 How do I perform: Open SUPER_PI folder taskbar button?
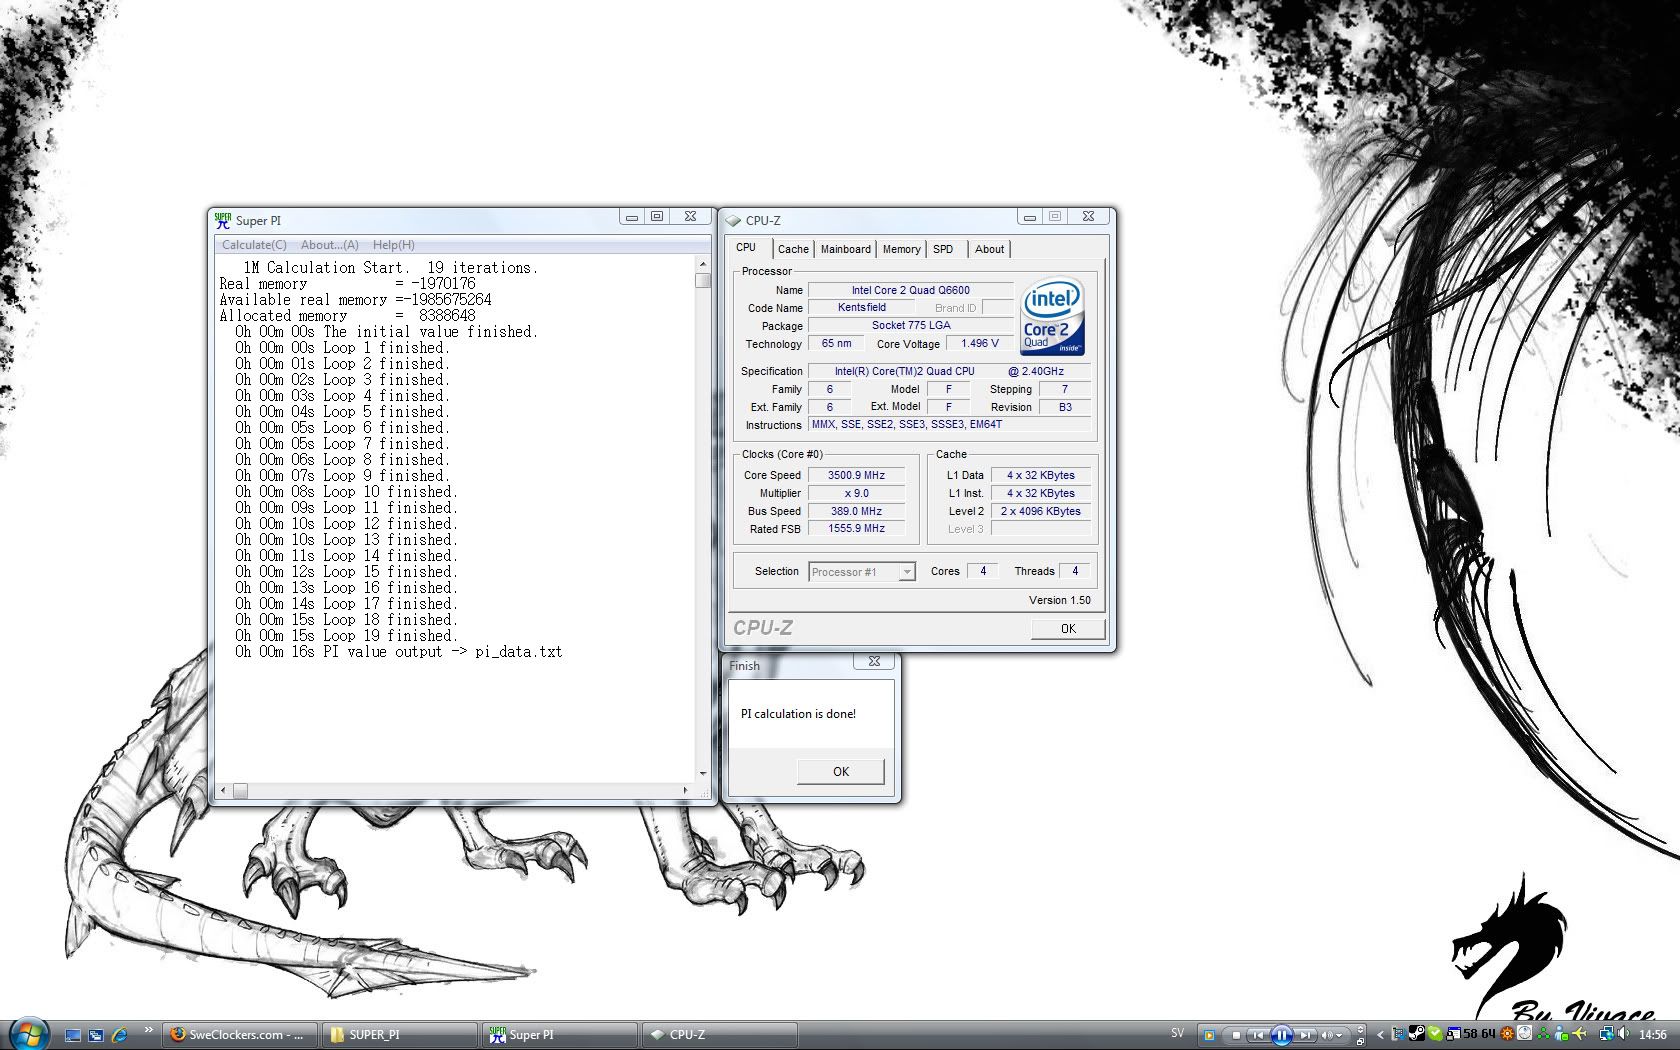click(x=400, y=1035)
